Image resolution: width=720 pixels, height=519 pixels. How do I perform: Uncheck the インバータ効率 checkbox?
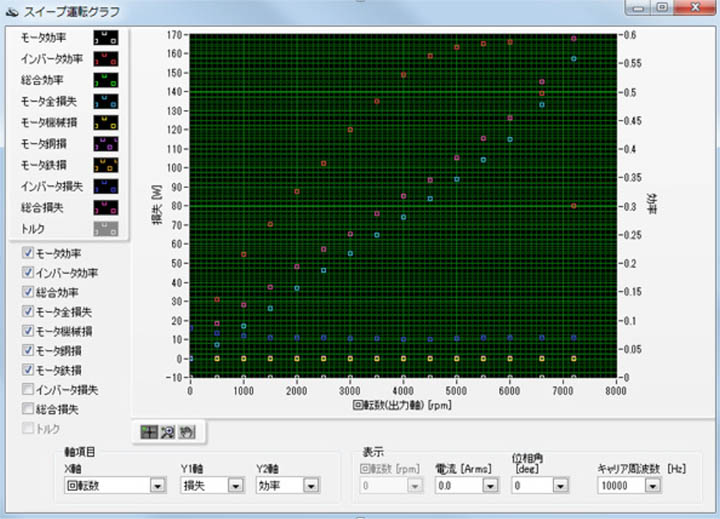[x=28, y=272]
